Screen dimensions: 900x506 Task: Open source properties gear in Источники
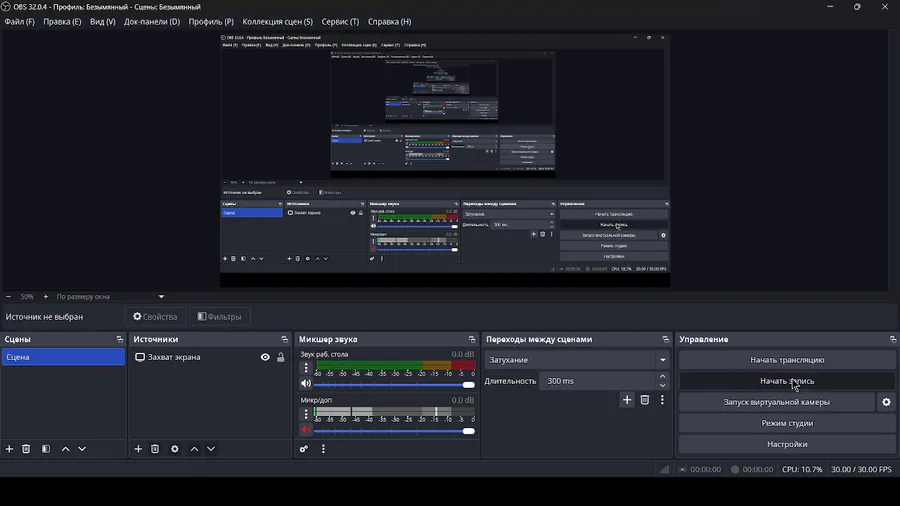[x=175, y=449]
